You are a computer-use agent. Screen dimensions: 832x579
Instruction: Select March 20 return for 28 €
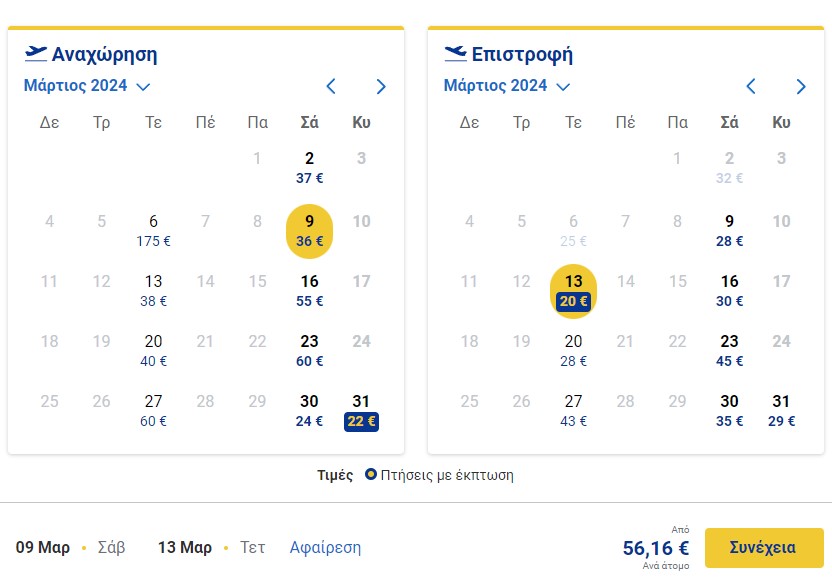click(x=574, y=351)
